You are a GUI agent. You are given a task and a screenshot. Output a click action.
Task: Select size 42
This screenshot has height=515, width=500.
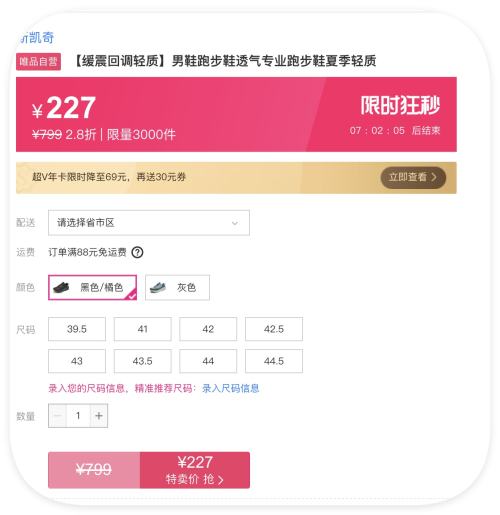tap(208, 329)
